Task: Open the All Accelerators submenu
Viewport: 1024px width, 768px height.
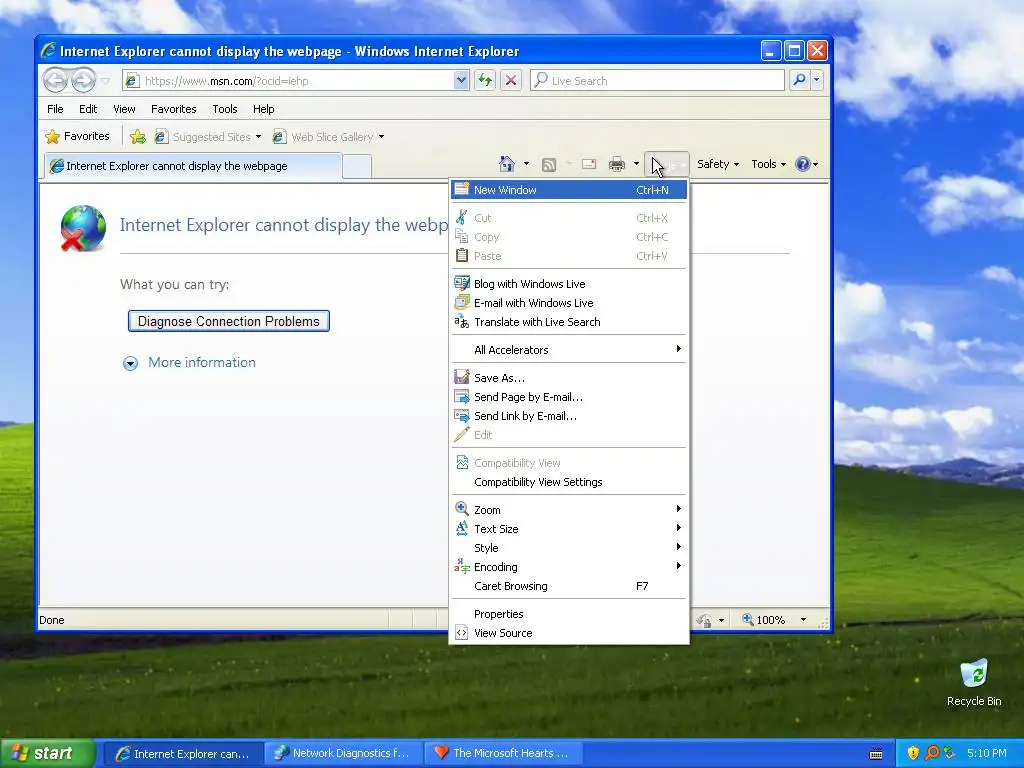Action: click(569, 350)
